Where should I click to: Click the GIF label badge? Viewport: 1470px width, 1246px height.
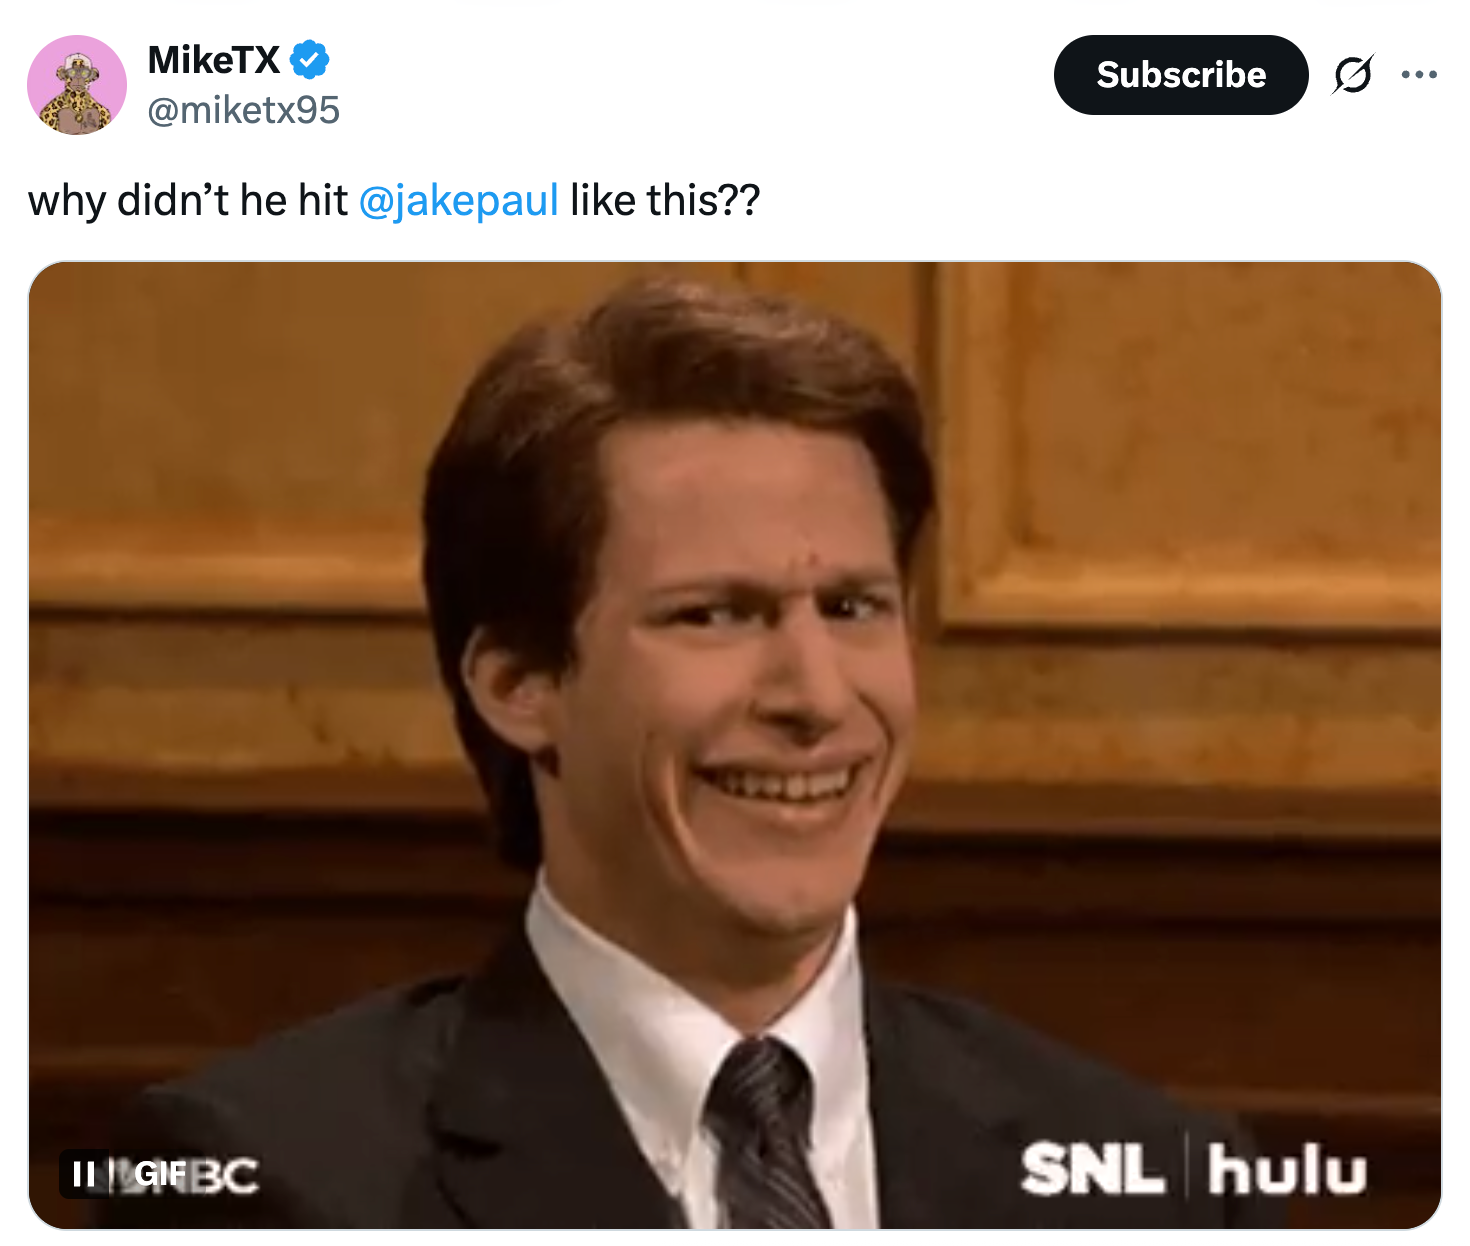point(159,1173)
